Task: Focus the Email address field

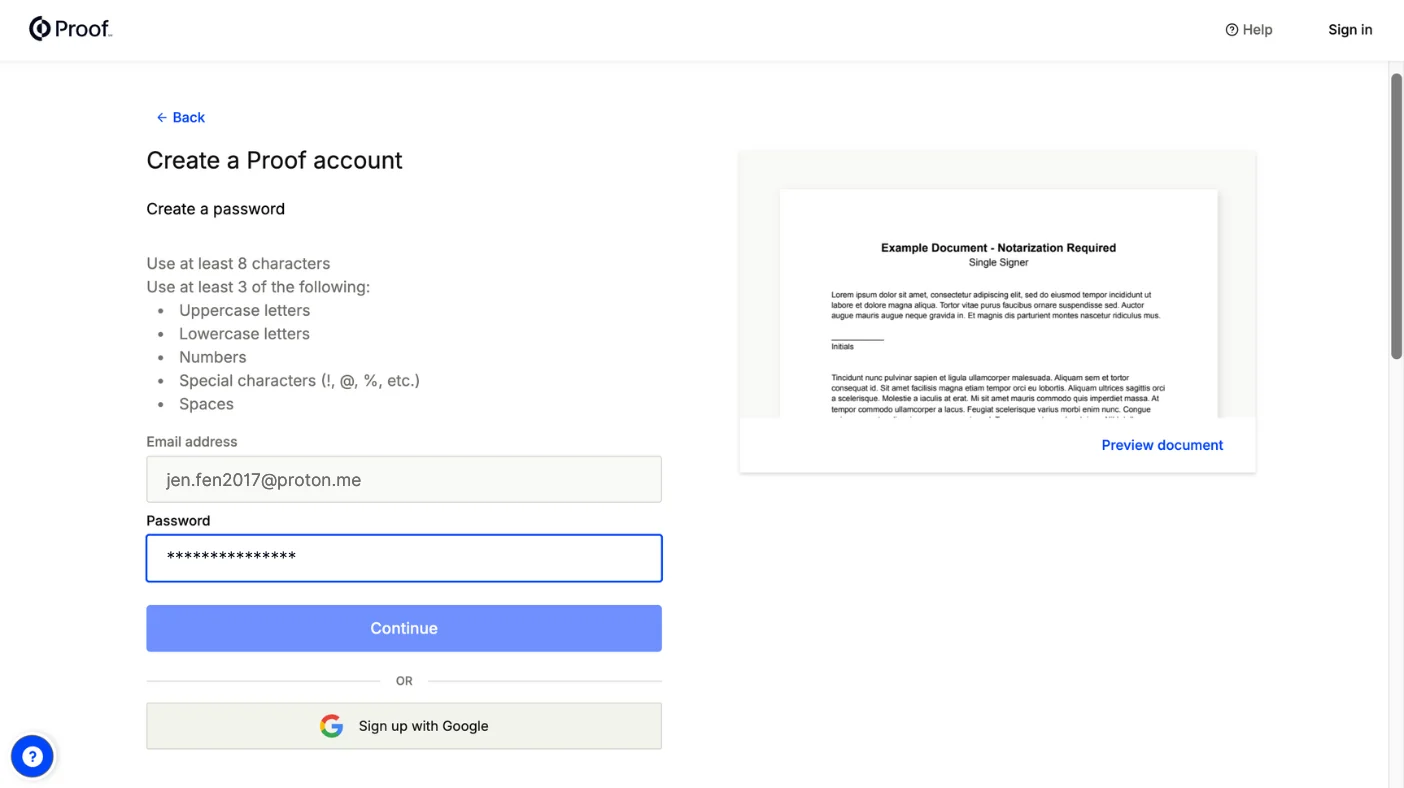Action: click(404, 480)
